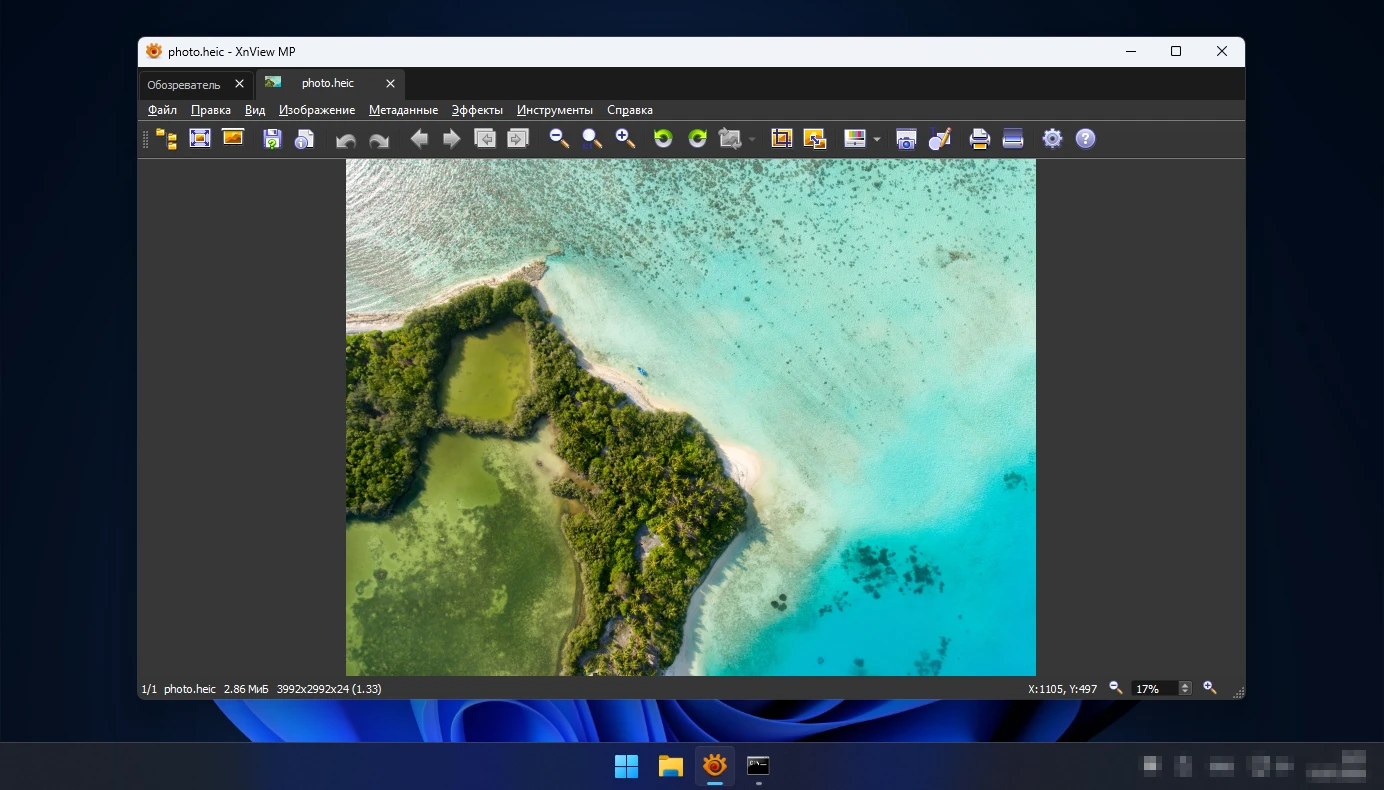
Task: Open the Эффекты menu
Action: pos(477,110)
